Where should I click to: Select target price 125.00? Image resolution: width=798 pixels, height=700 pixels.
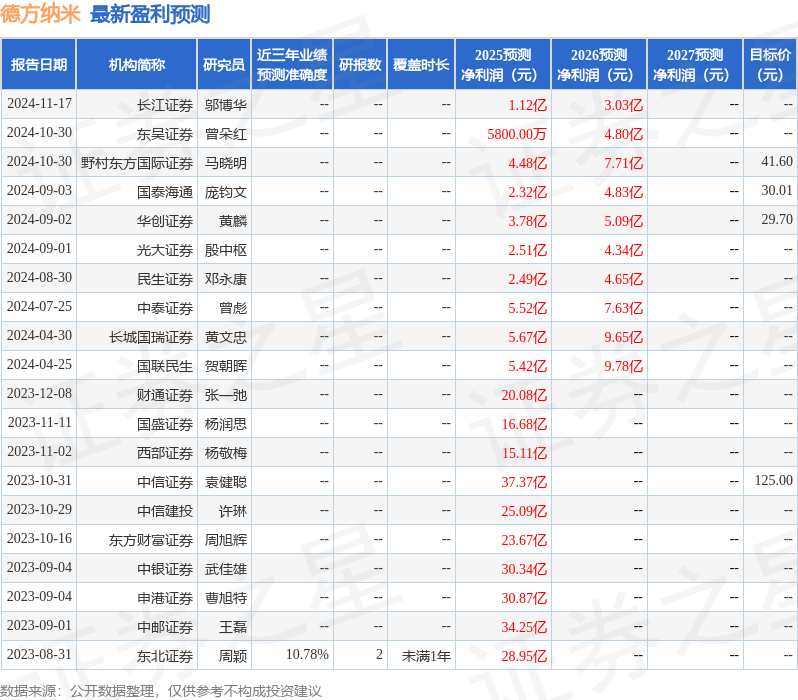[x=774, y=481]
